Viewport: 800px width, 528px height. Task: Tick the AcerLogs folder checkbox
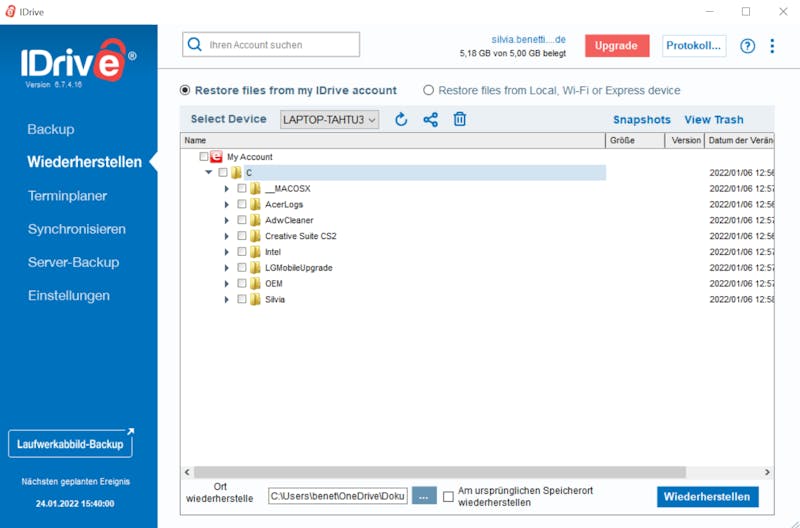coord(242,204)
